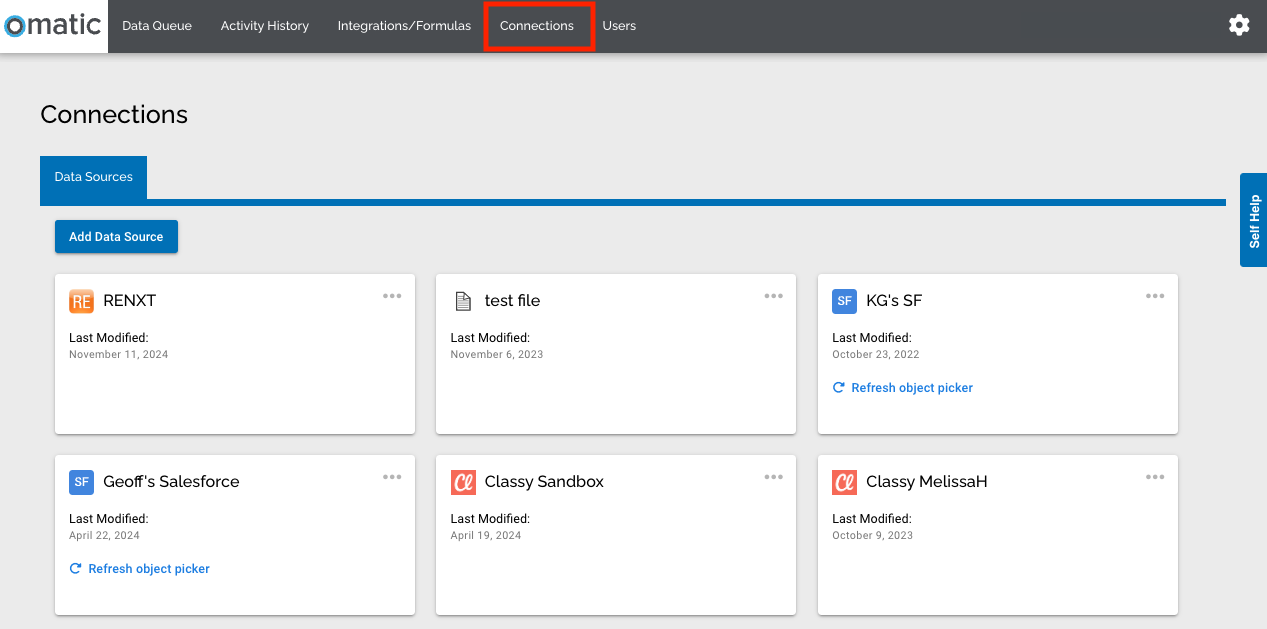
Task: Click the RENXT orange RE icon
Action: [x=81, y=301]
